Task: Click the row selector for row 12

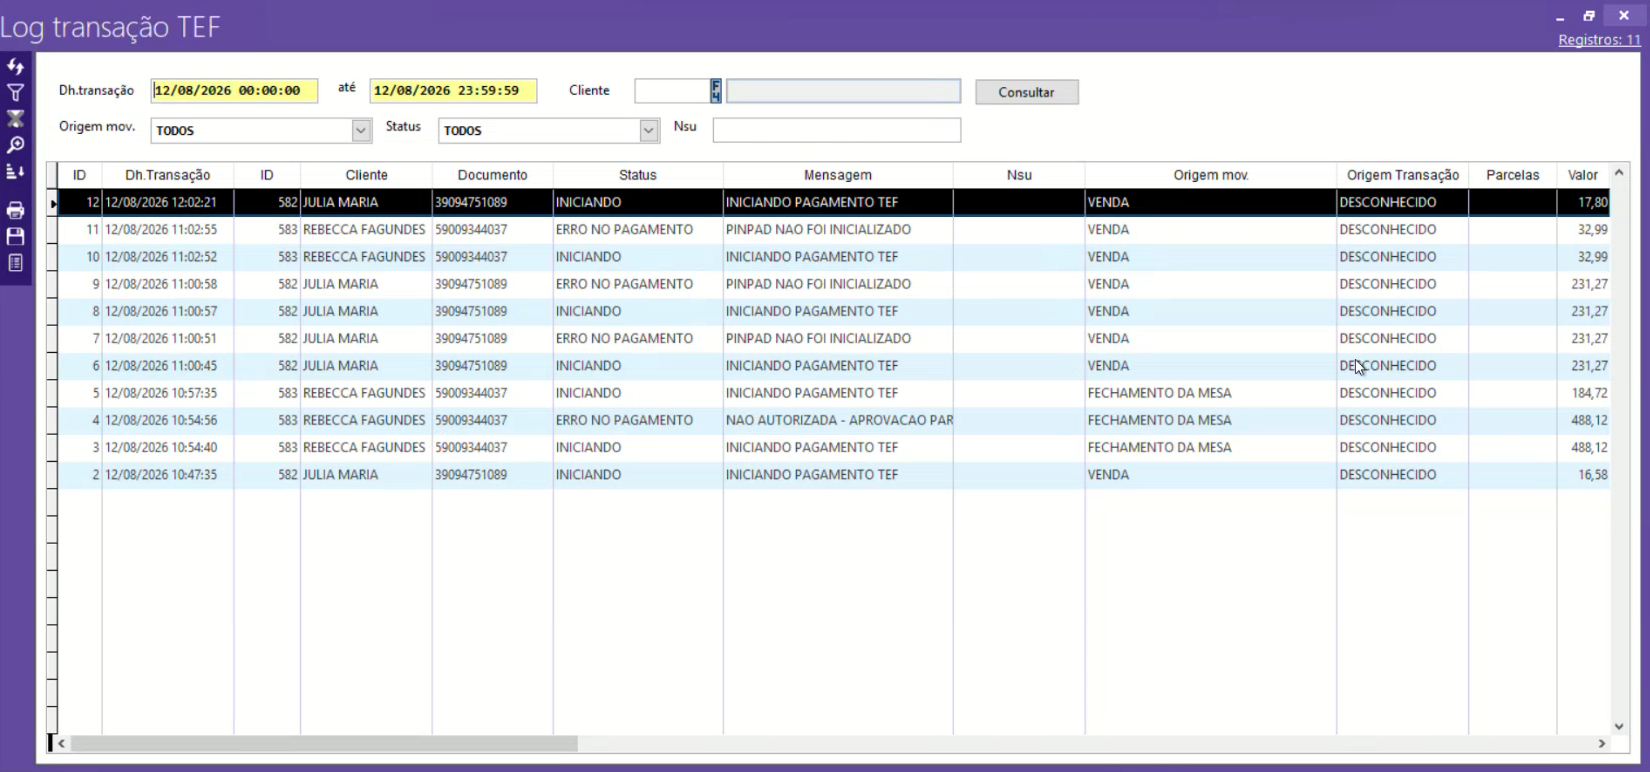Action: tap(52, 203)
